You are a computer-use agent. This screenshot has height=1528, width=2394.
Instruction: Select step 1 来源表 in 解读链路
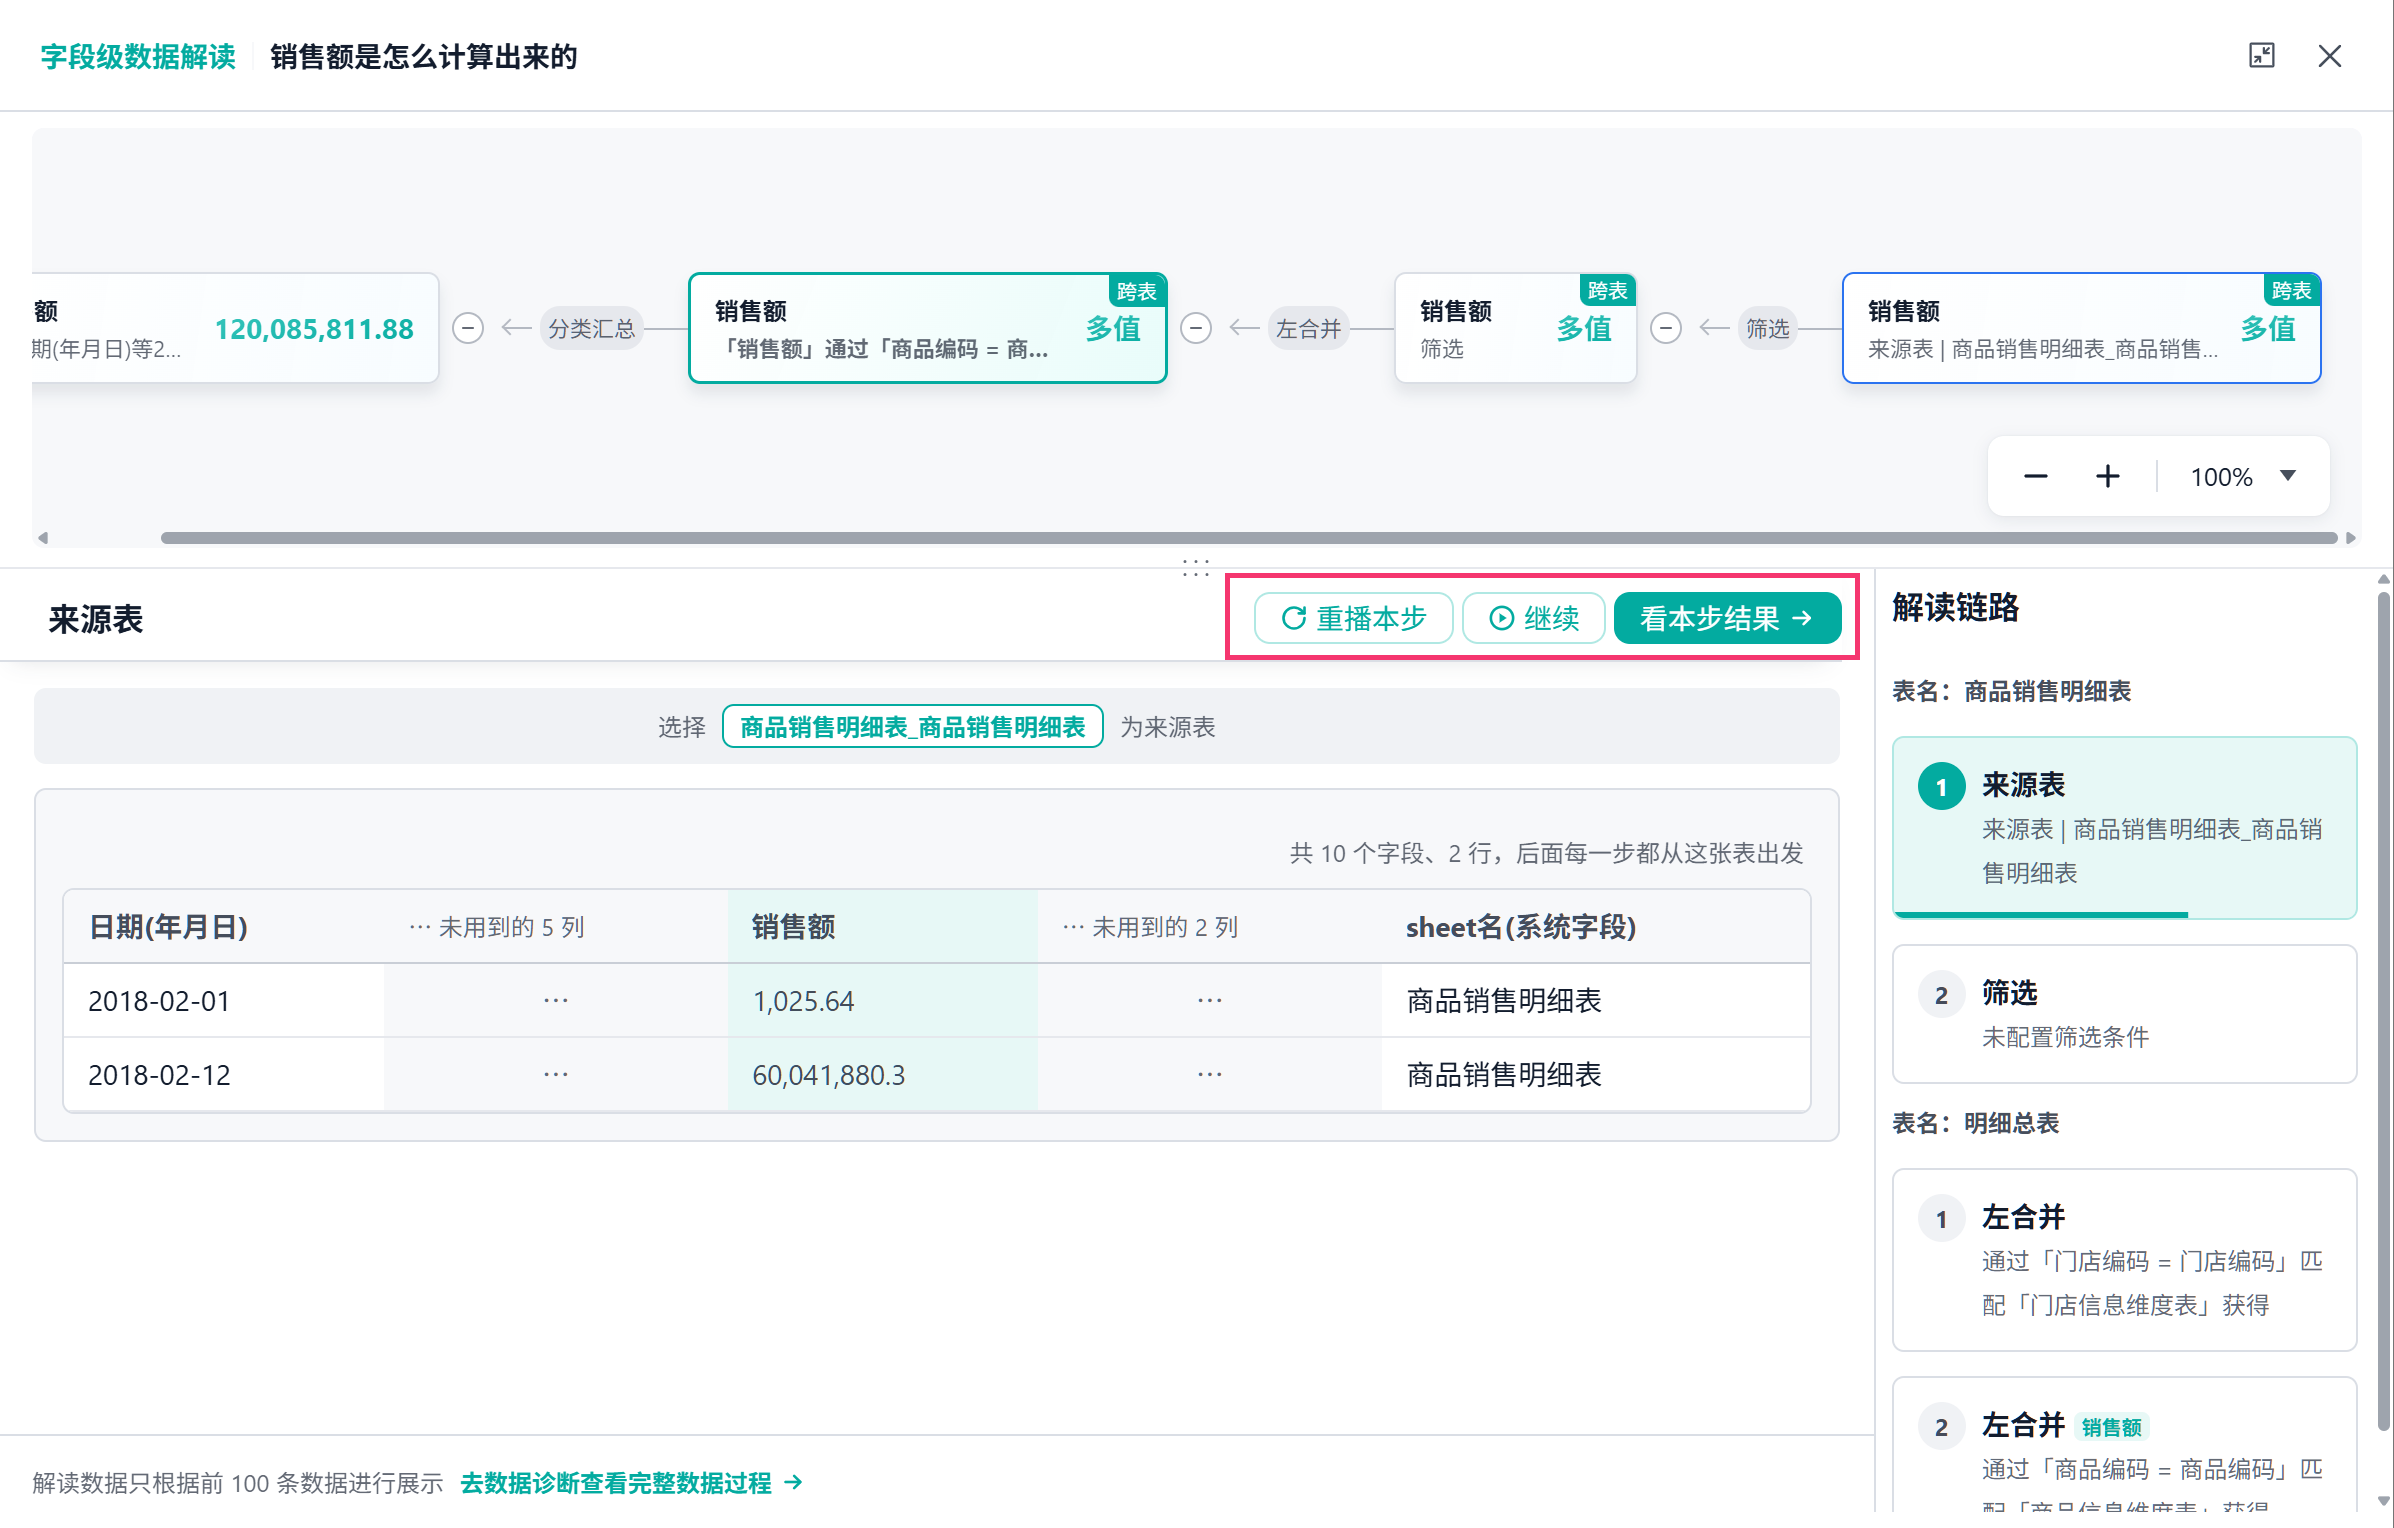tap(2124, 828)
